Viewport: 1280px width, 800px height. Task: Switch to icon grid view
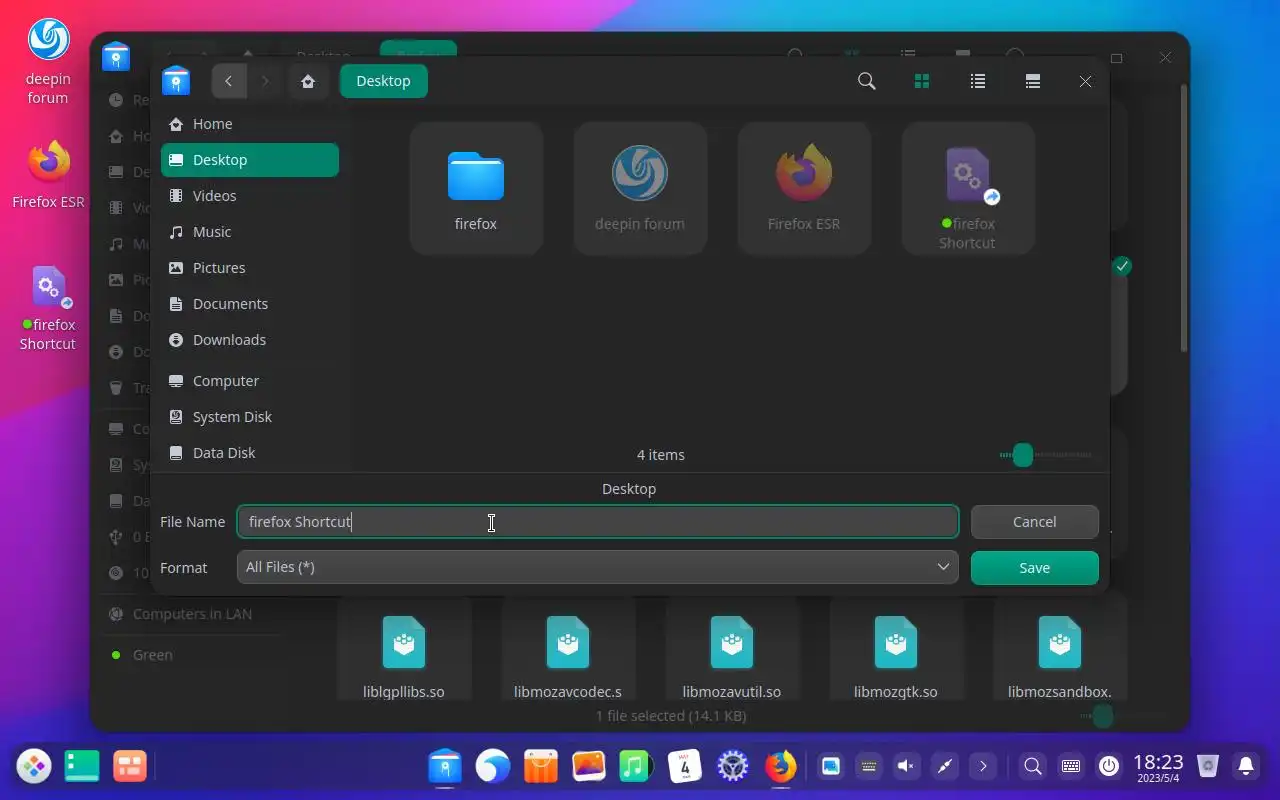click(922, 81)
